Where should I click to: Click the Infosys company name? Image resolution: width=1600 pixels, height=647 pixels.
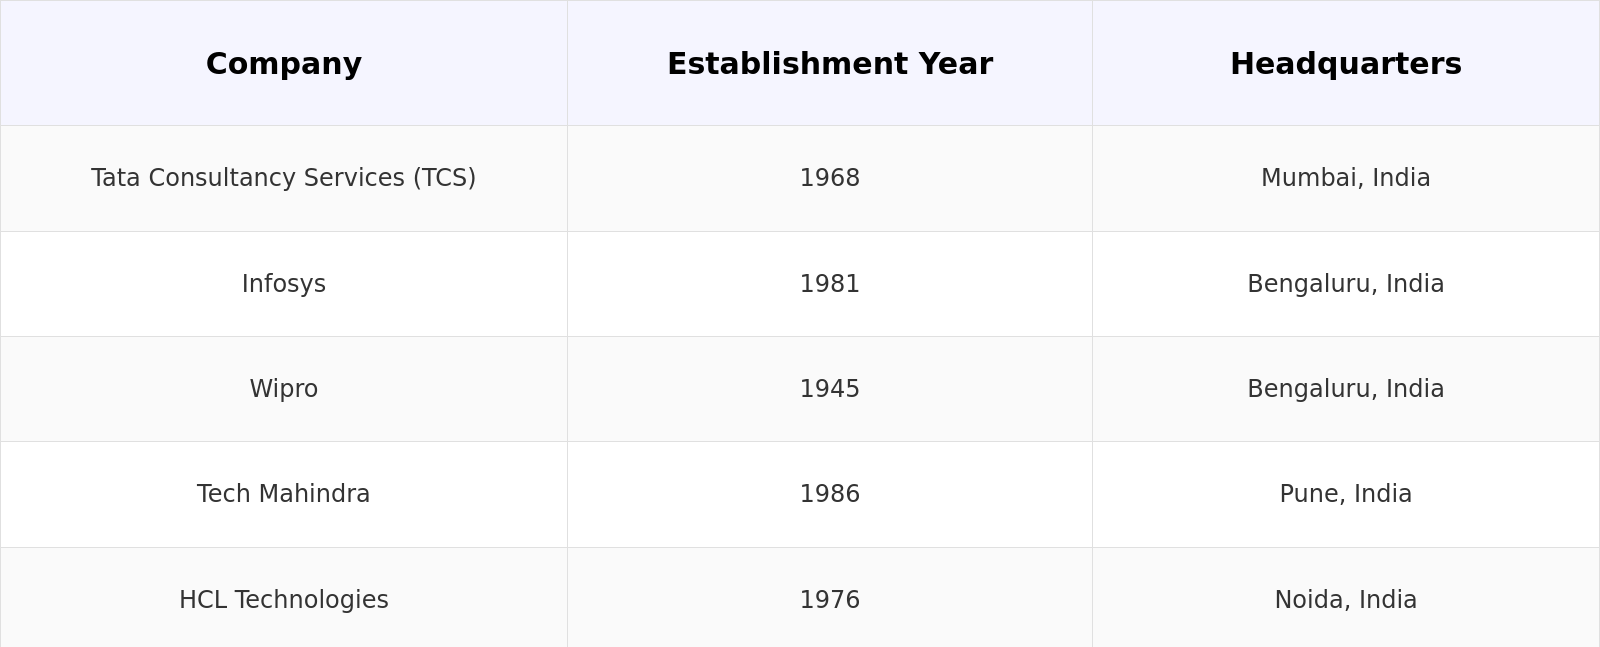point(284,284)
